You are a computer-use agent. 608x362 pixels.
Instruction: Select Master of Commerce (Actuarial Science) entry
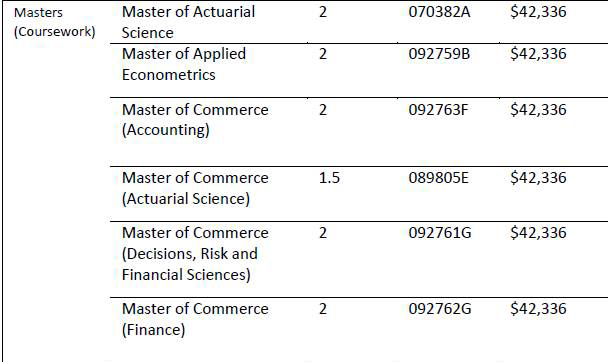(195, 188)
